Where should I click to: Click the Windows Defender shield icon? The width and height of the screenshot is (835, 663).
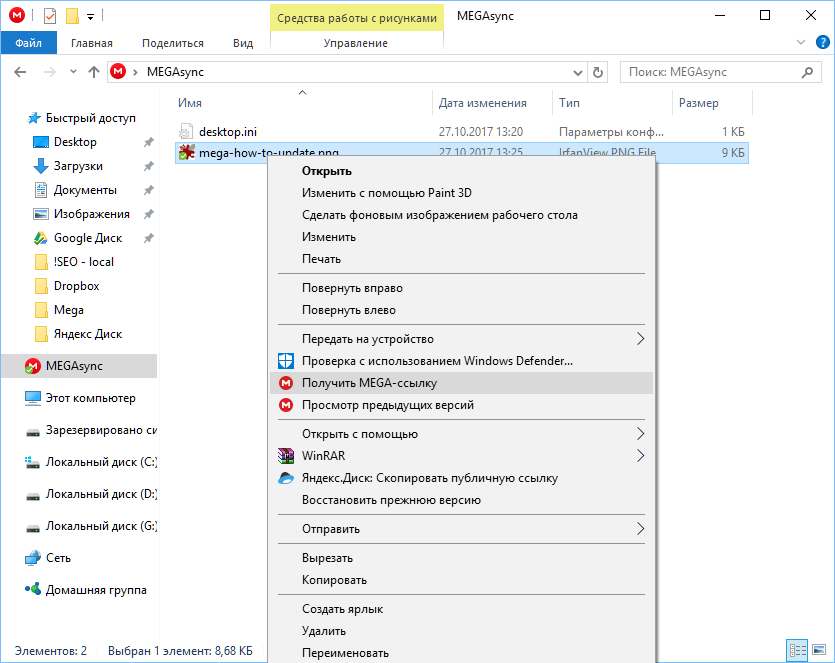click(x=286, y=361)
